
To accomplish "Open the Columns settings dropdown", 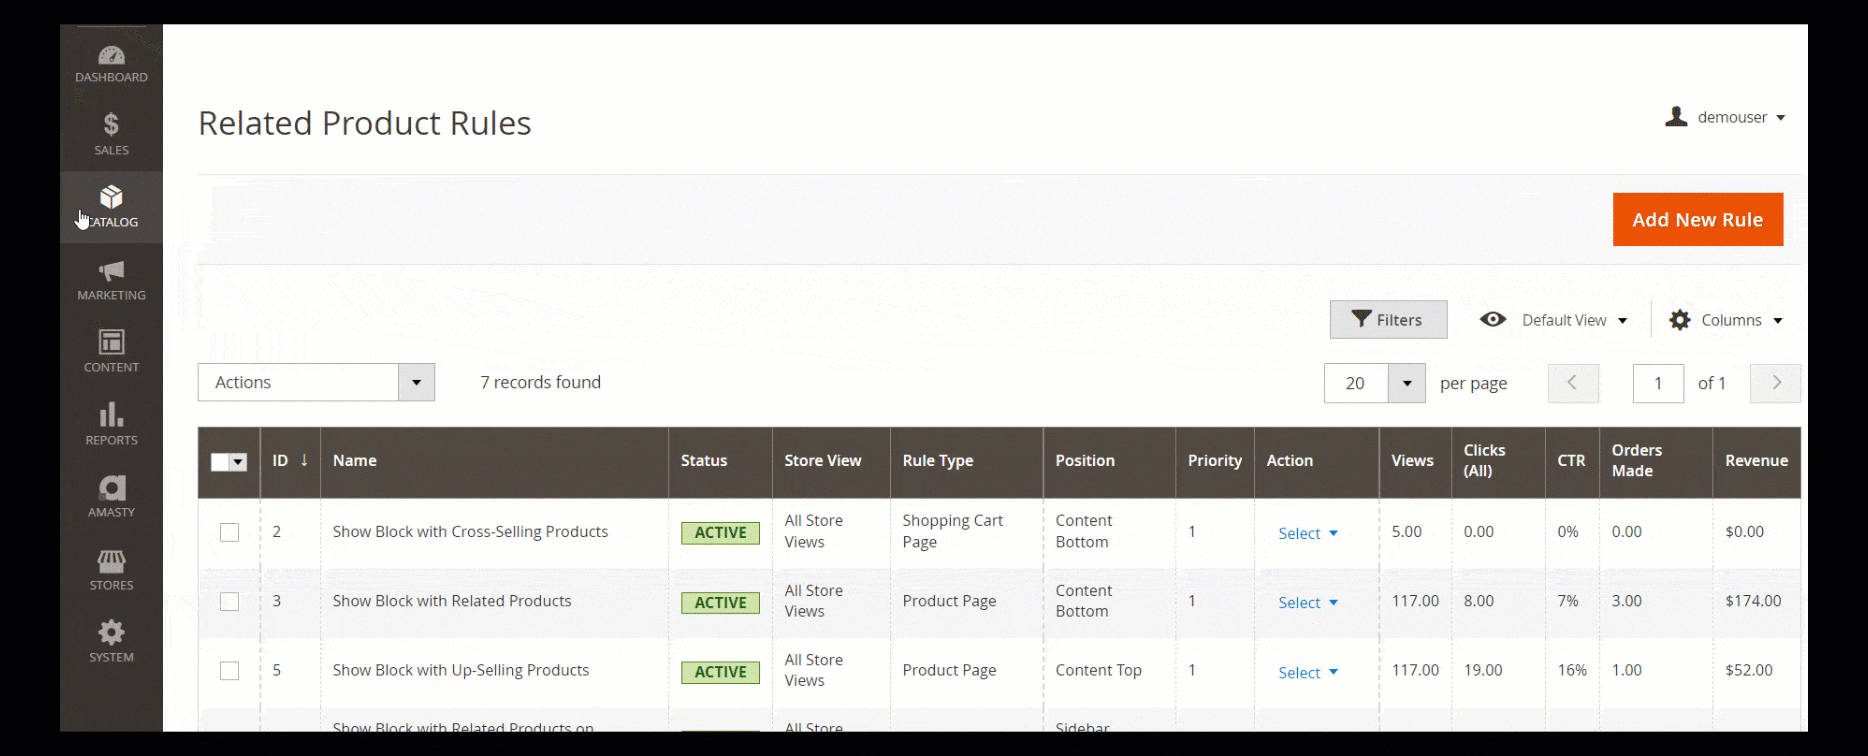I will point(1726,320).
